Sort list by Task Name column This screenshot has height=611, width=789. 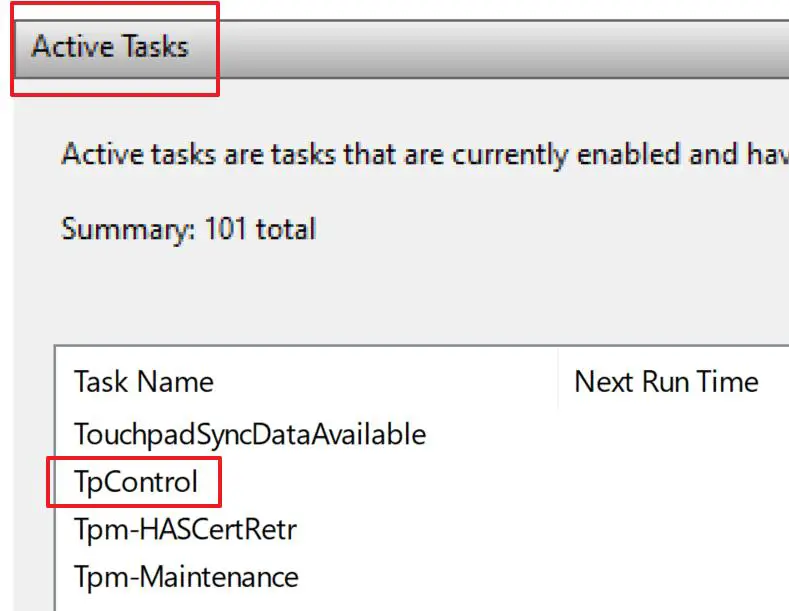point(143,381)
